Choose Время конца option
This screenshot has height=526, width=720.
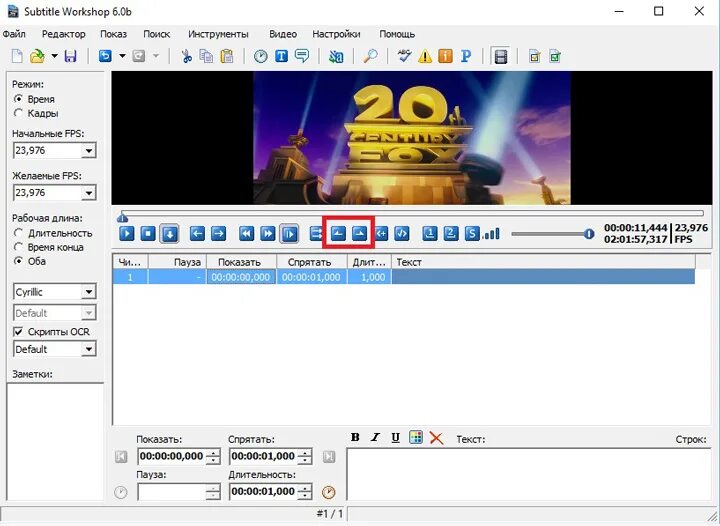click(x=18, y=247)
